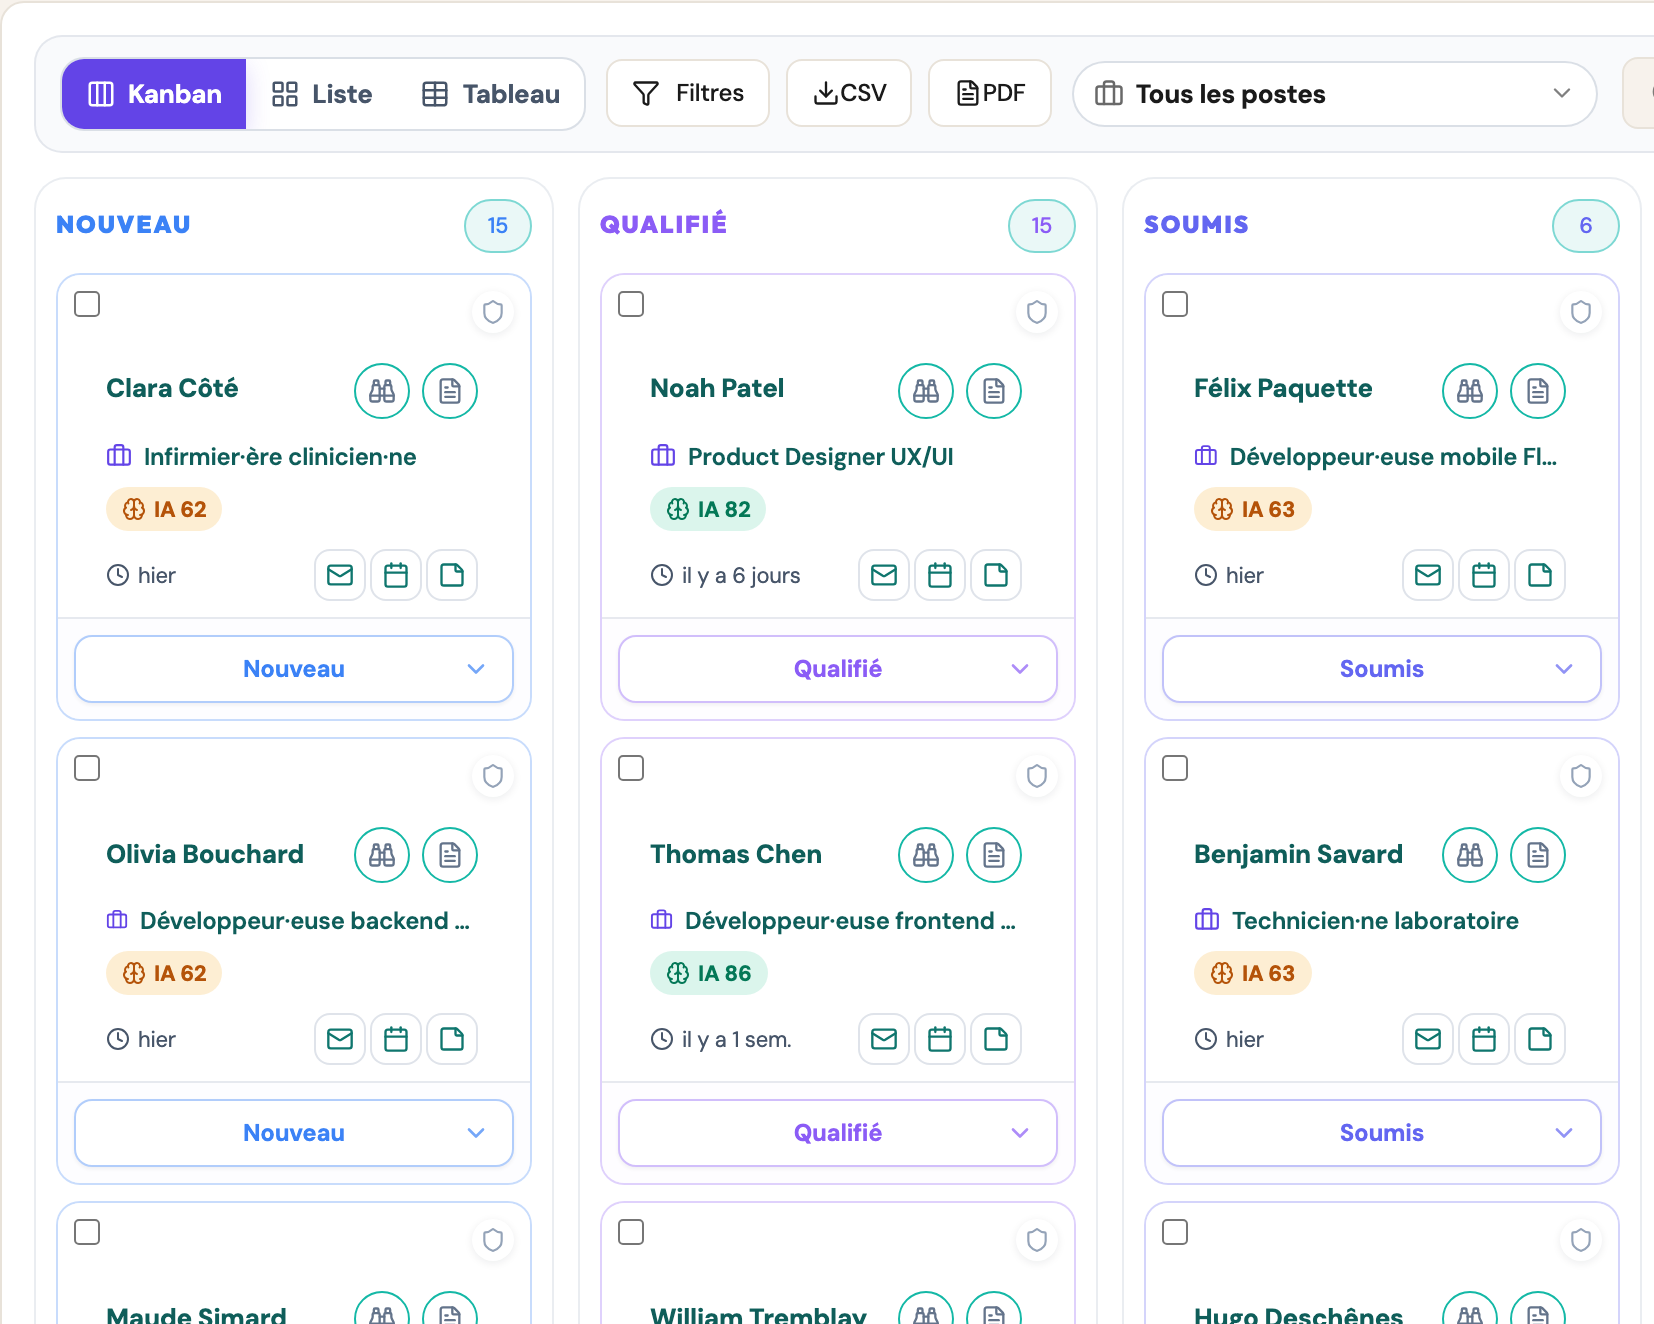
Task: Click note icon on Thomas Chen card
Action: click(x=996, y=1039)
